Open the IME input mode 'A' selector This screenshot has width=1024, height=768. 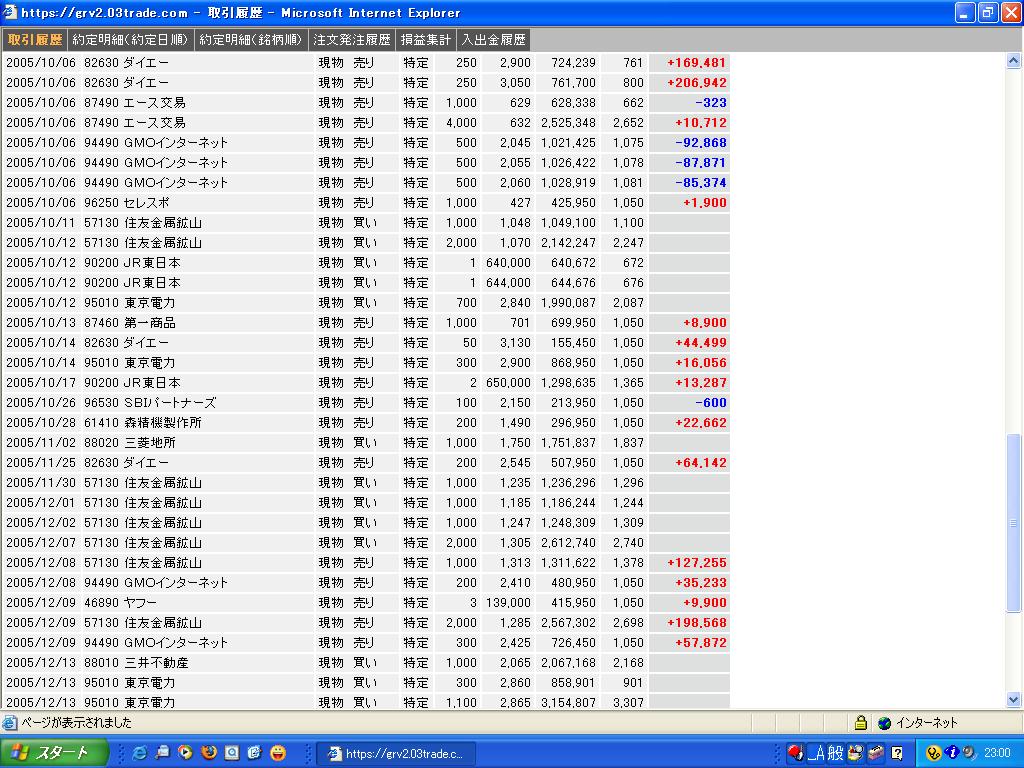(x=817, y=753)
